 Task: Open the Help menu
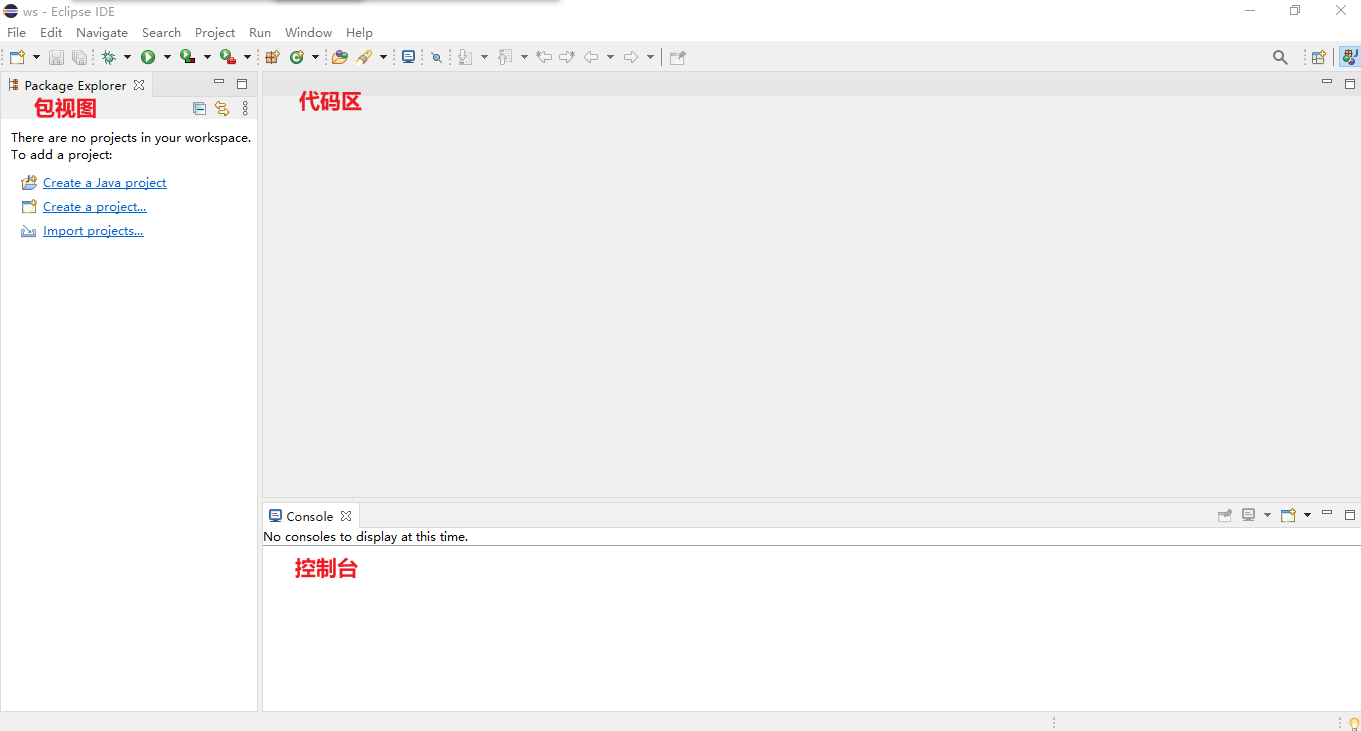[359, 32]
